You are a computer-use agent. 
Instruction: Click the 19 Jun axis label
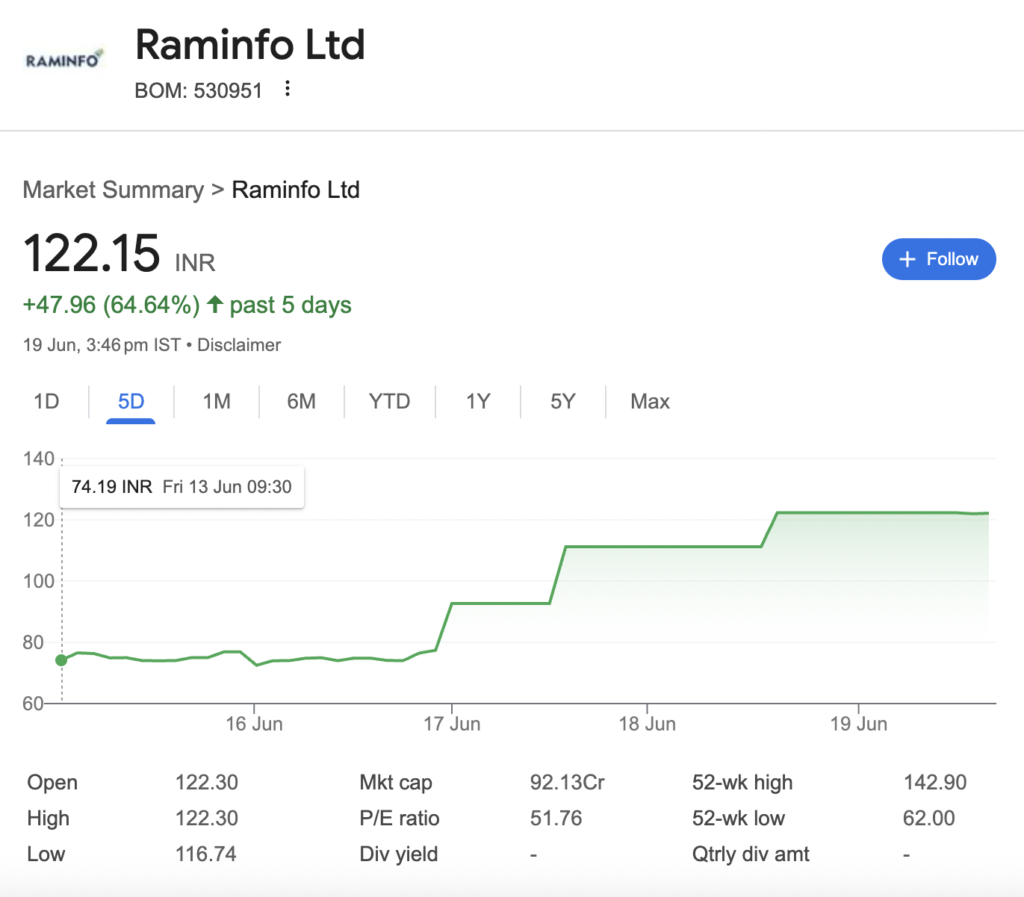pos(858,723)
